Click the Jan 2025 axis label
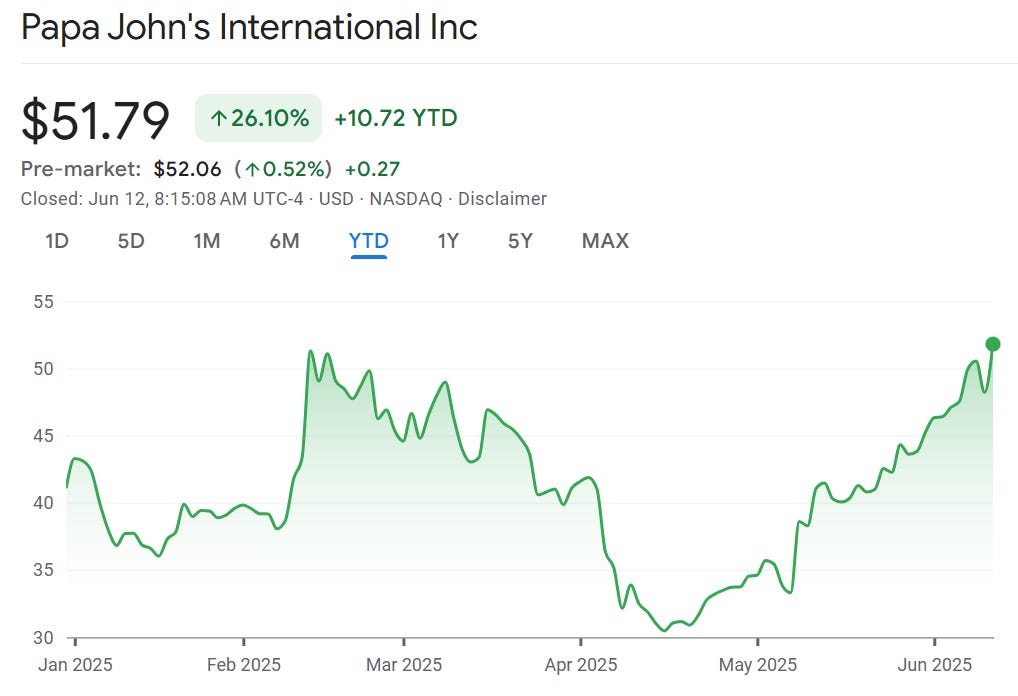 [75, 665]
